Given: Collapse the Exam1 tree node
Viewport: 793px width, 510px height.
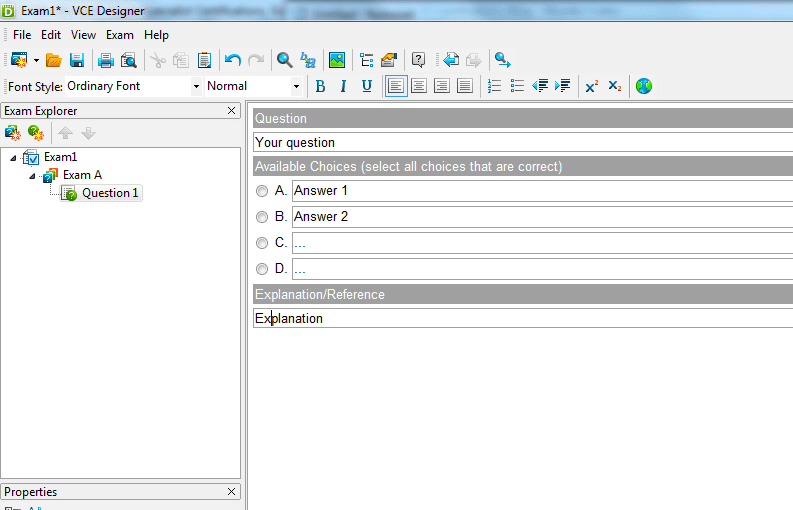Looking at the screenshot, I should [x=13, y=158].
